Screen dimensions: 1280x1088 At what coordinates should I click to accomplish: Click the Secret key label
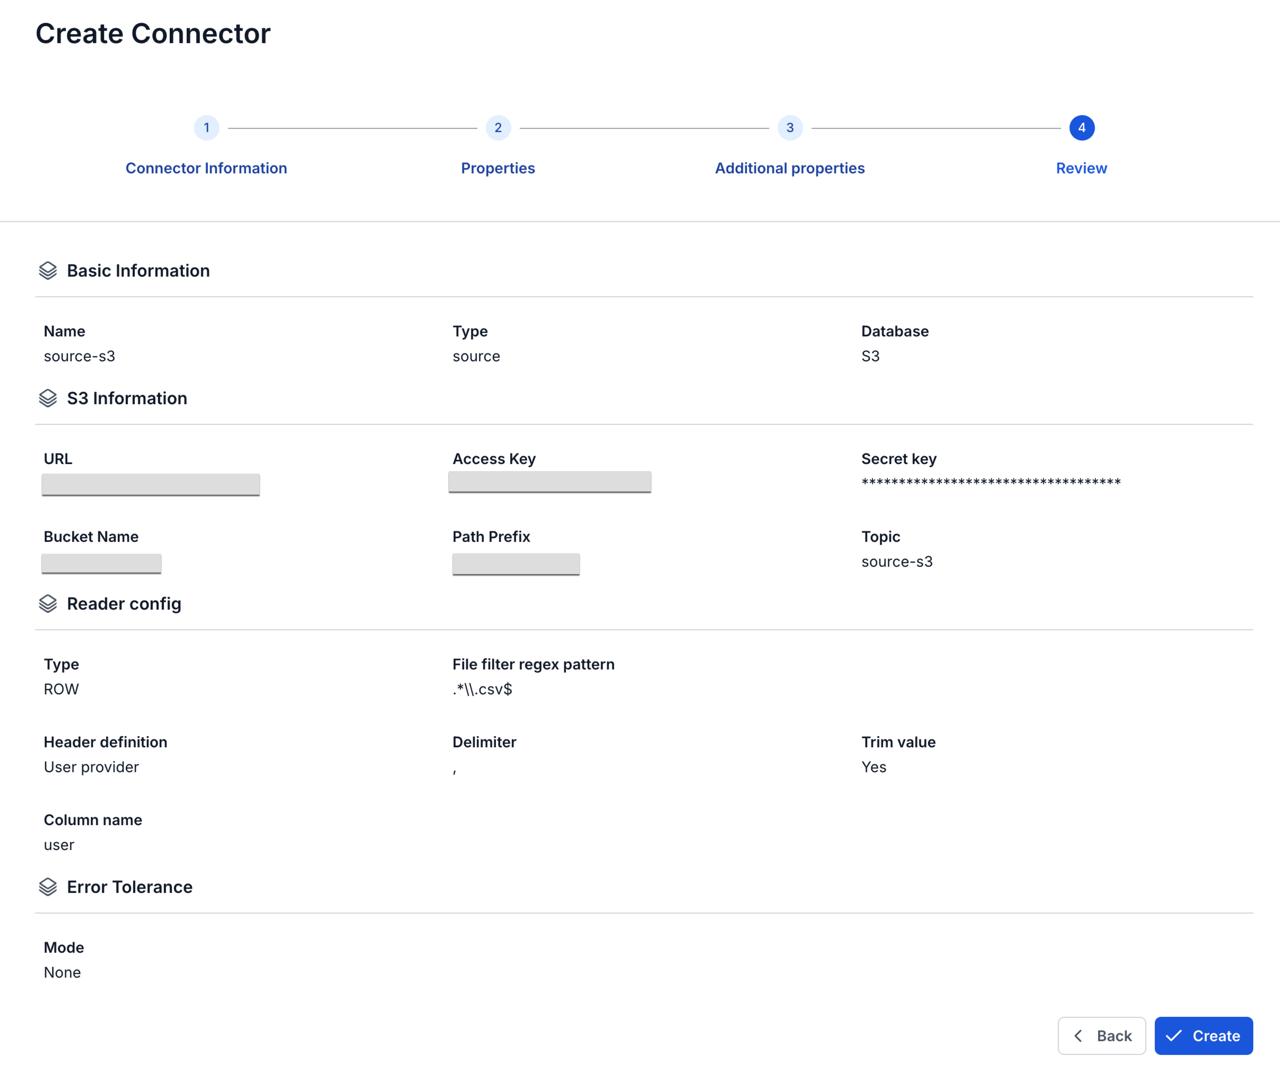[x=899, y=459]
